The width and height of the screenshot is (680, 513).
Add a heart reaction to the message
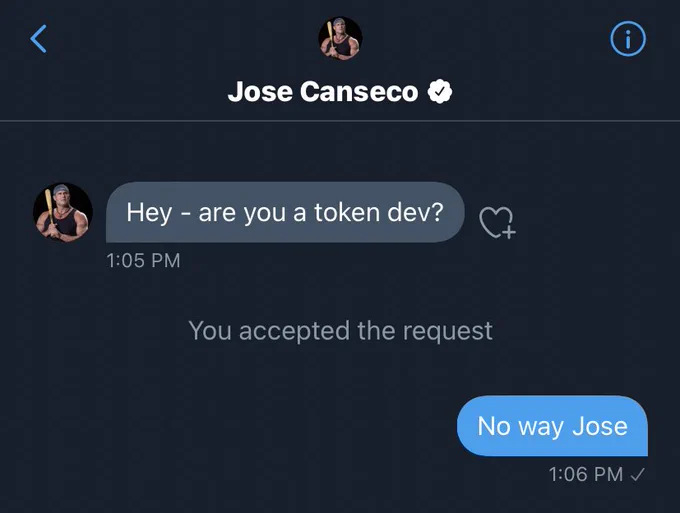pos(497,222)
